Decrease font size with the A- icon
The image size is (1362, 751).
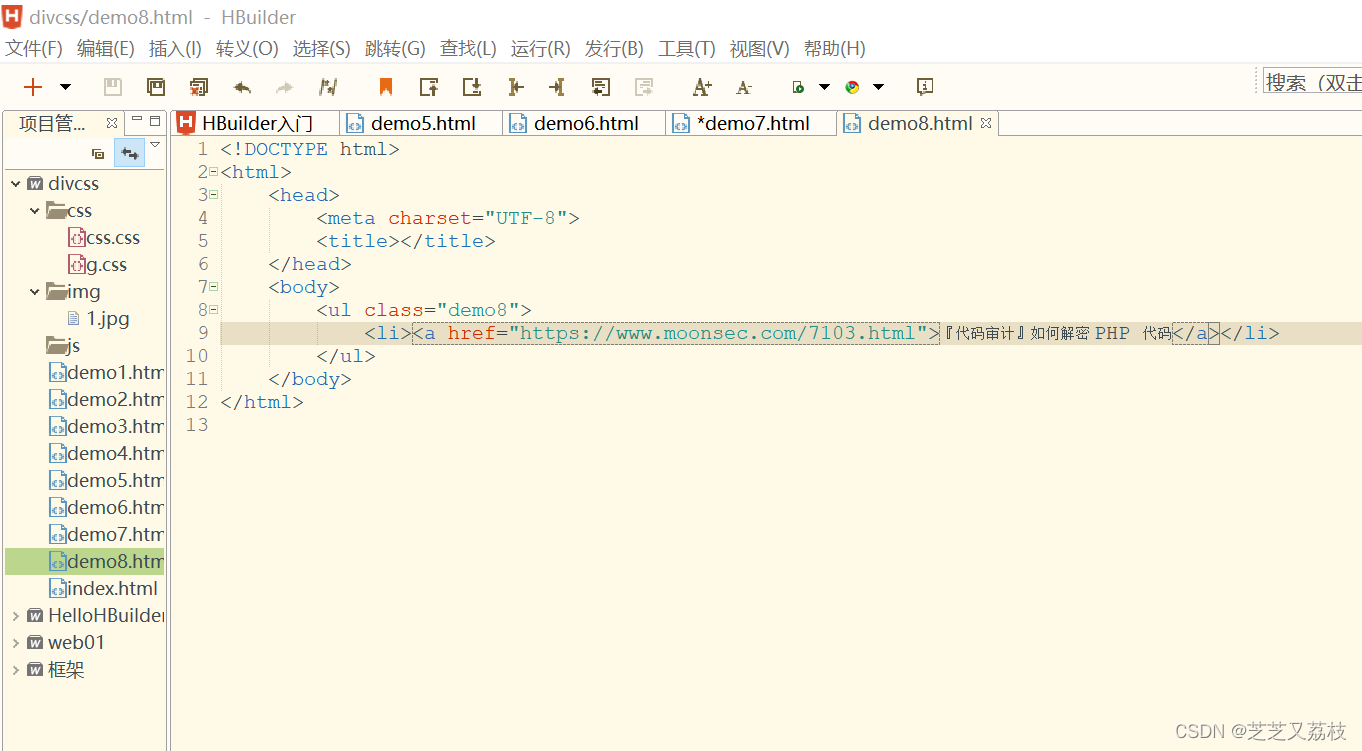coord(743,87)
